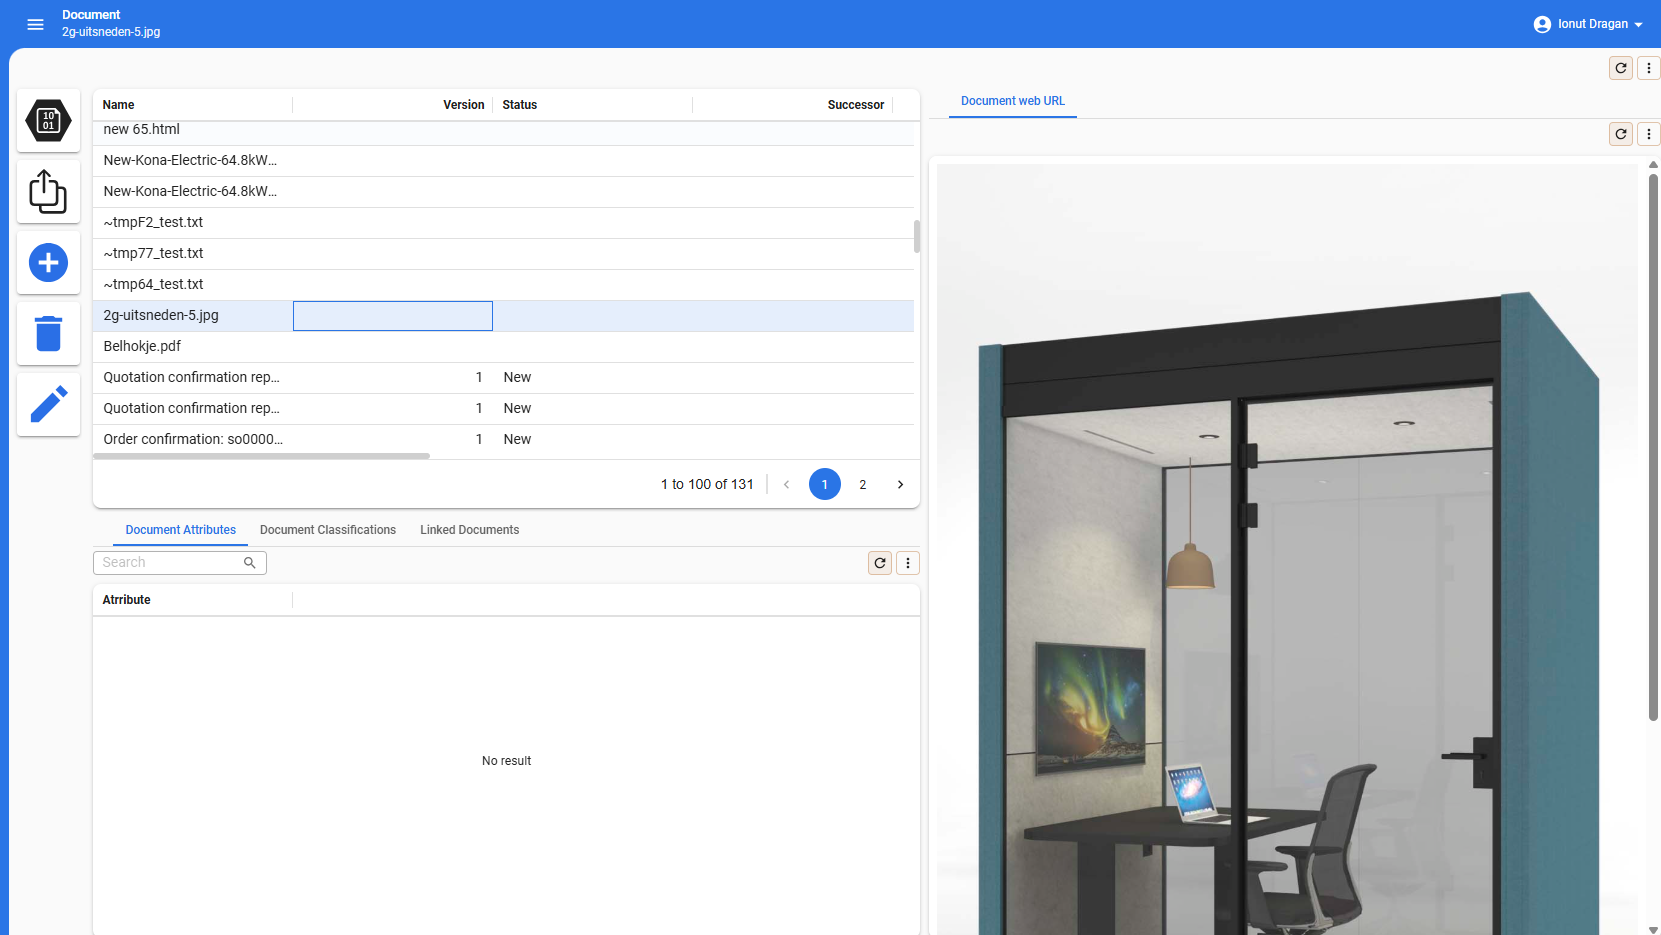Click the document list vertical scrollbar
This screenshot has width=1661, height=935.
(x=917, y=236)
